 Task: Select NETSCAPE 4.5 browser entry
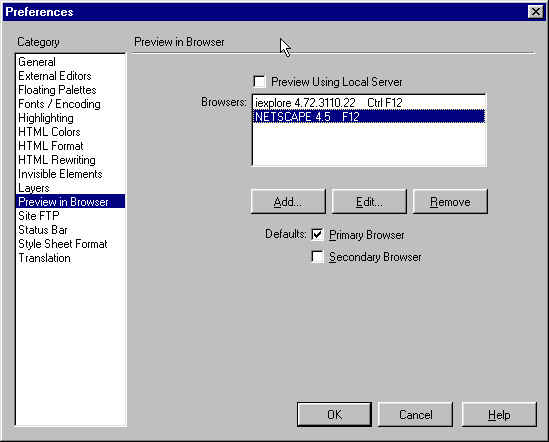pyautogui.click(x=369, y=117)
